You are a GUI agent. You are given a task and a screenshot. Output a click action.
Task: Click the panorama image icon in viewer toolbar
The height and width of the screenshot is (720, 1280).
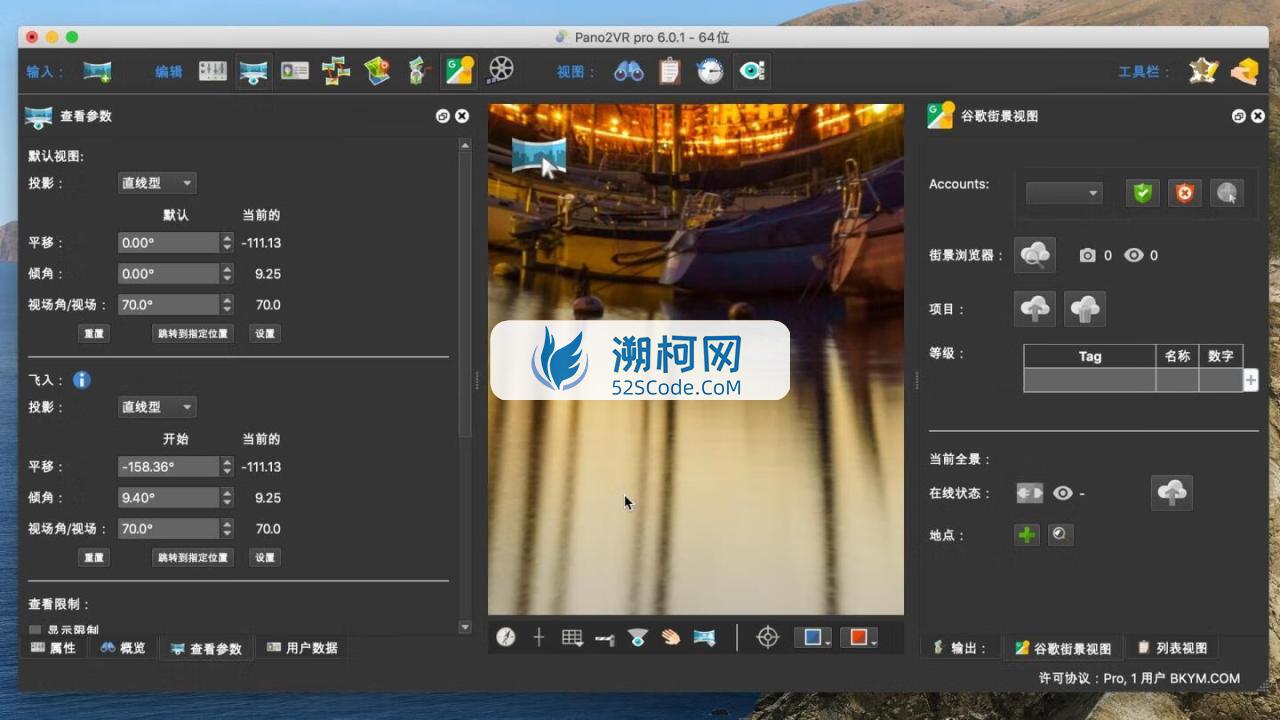[x=704, y=637]
